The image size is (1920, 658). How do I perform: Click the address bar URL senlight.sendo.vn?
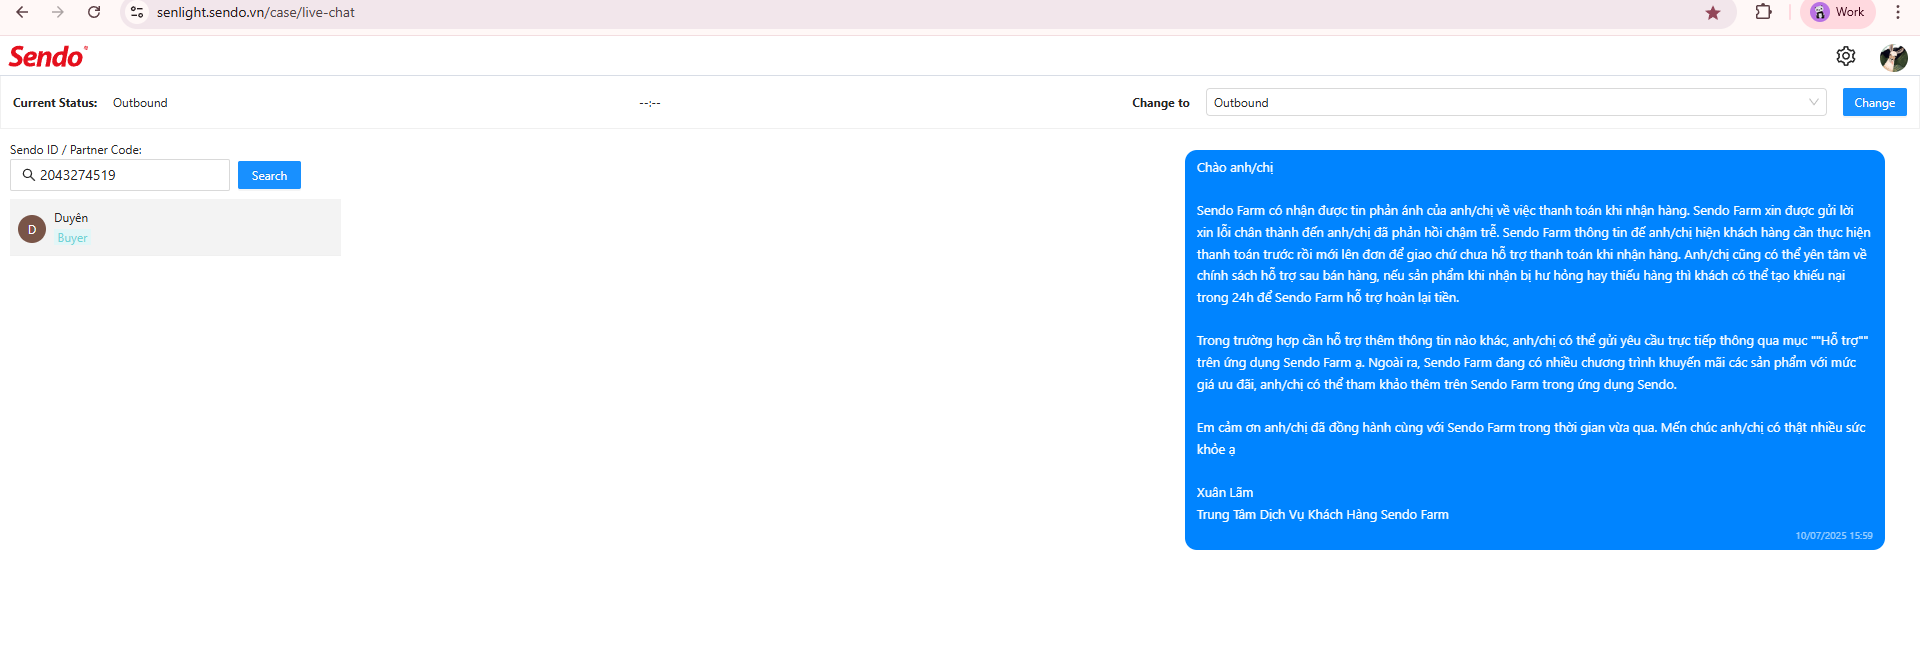(255, 12)
